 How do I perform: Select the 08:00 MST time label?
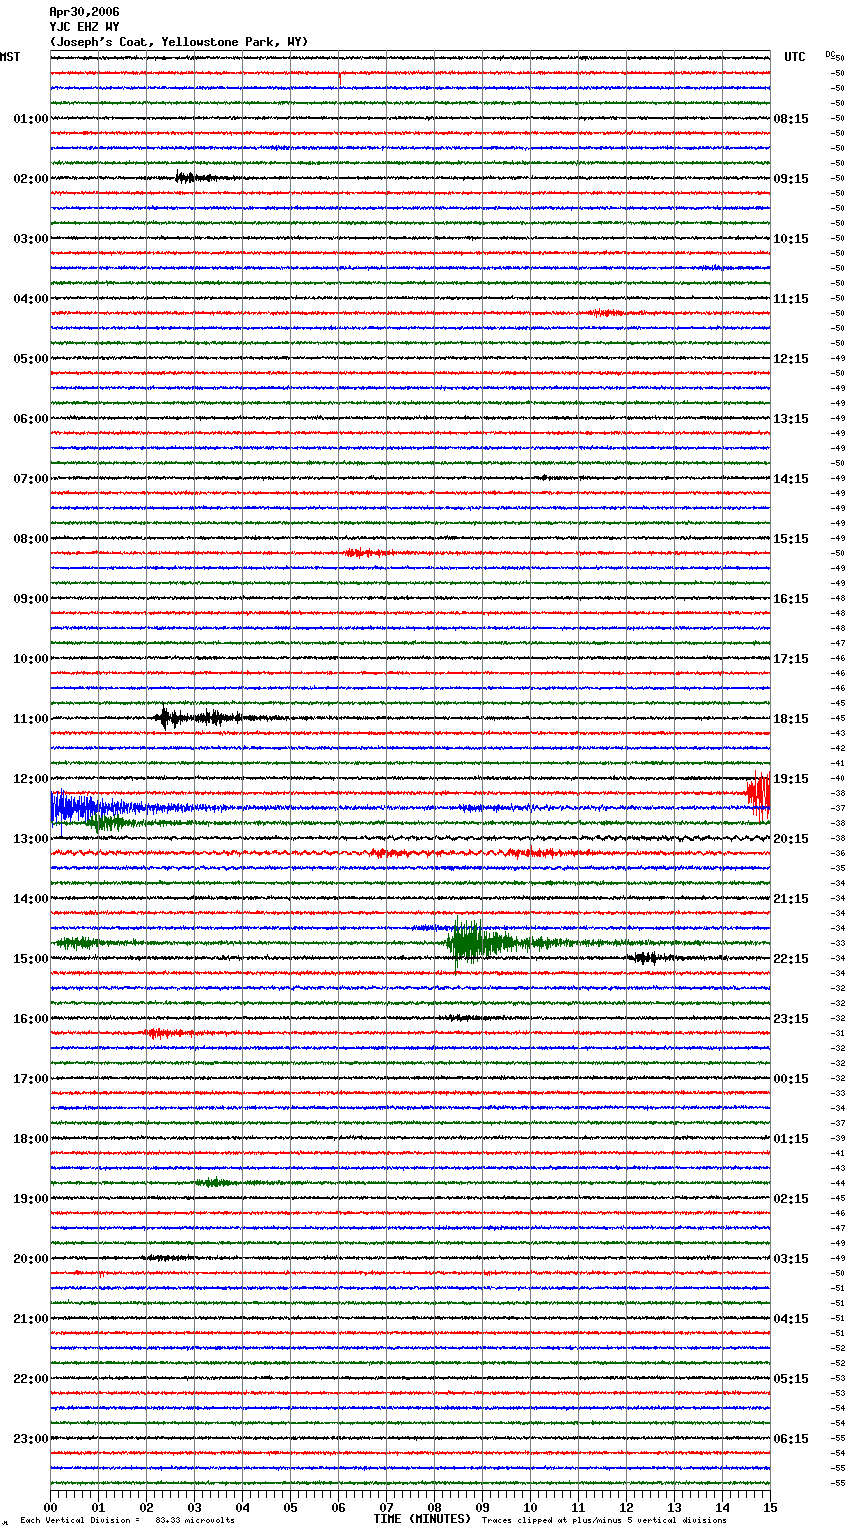pos(30,539)
